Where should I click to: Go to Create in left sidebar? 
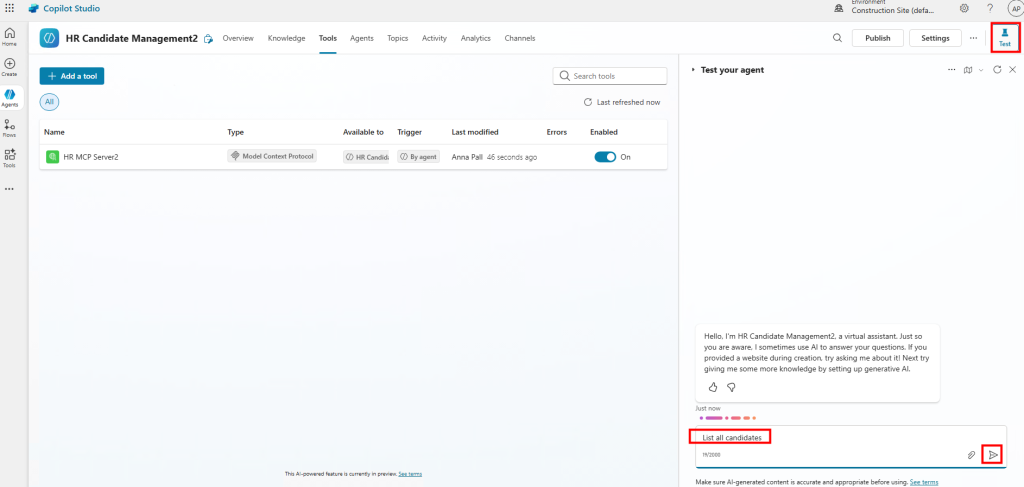point(10,66)
